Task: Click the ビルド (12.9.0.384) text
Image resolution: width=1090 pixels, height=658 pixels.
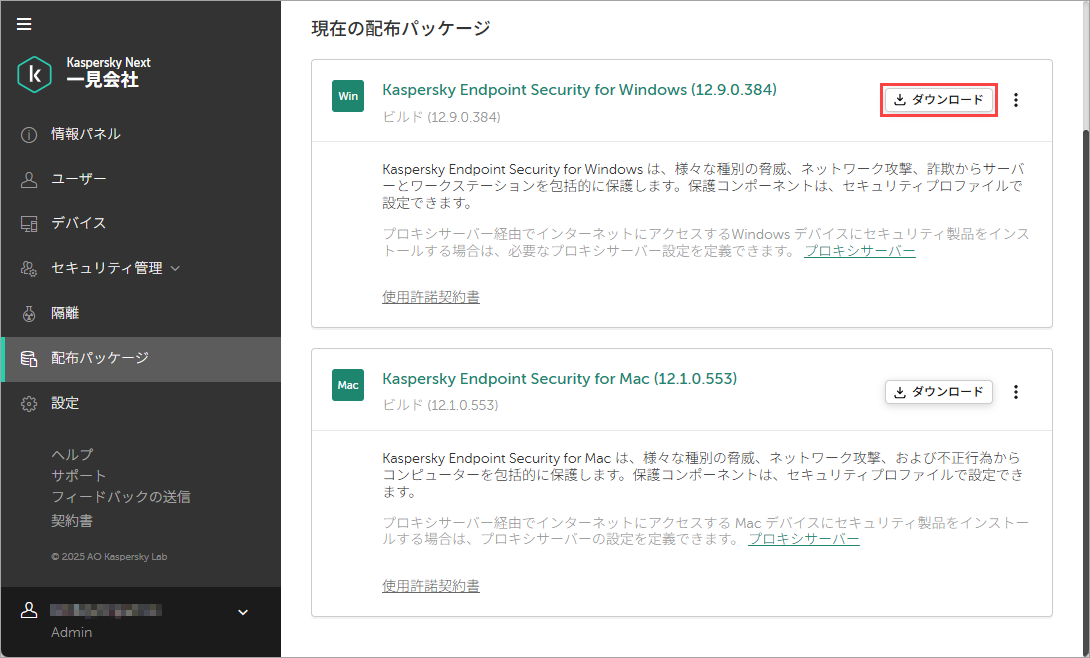Action: coord(441,117)
